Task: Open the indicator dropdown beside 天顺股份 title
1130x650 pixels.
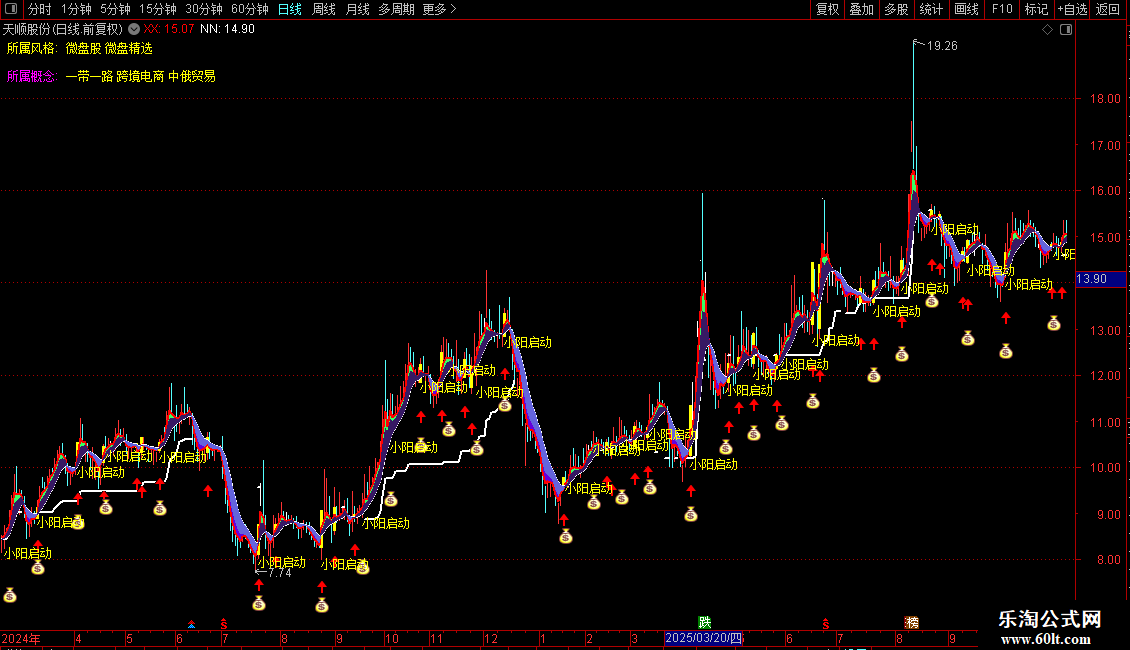Action: 134,30
